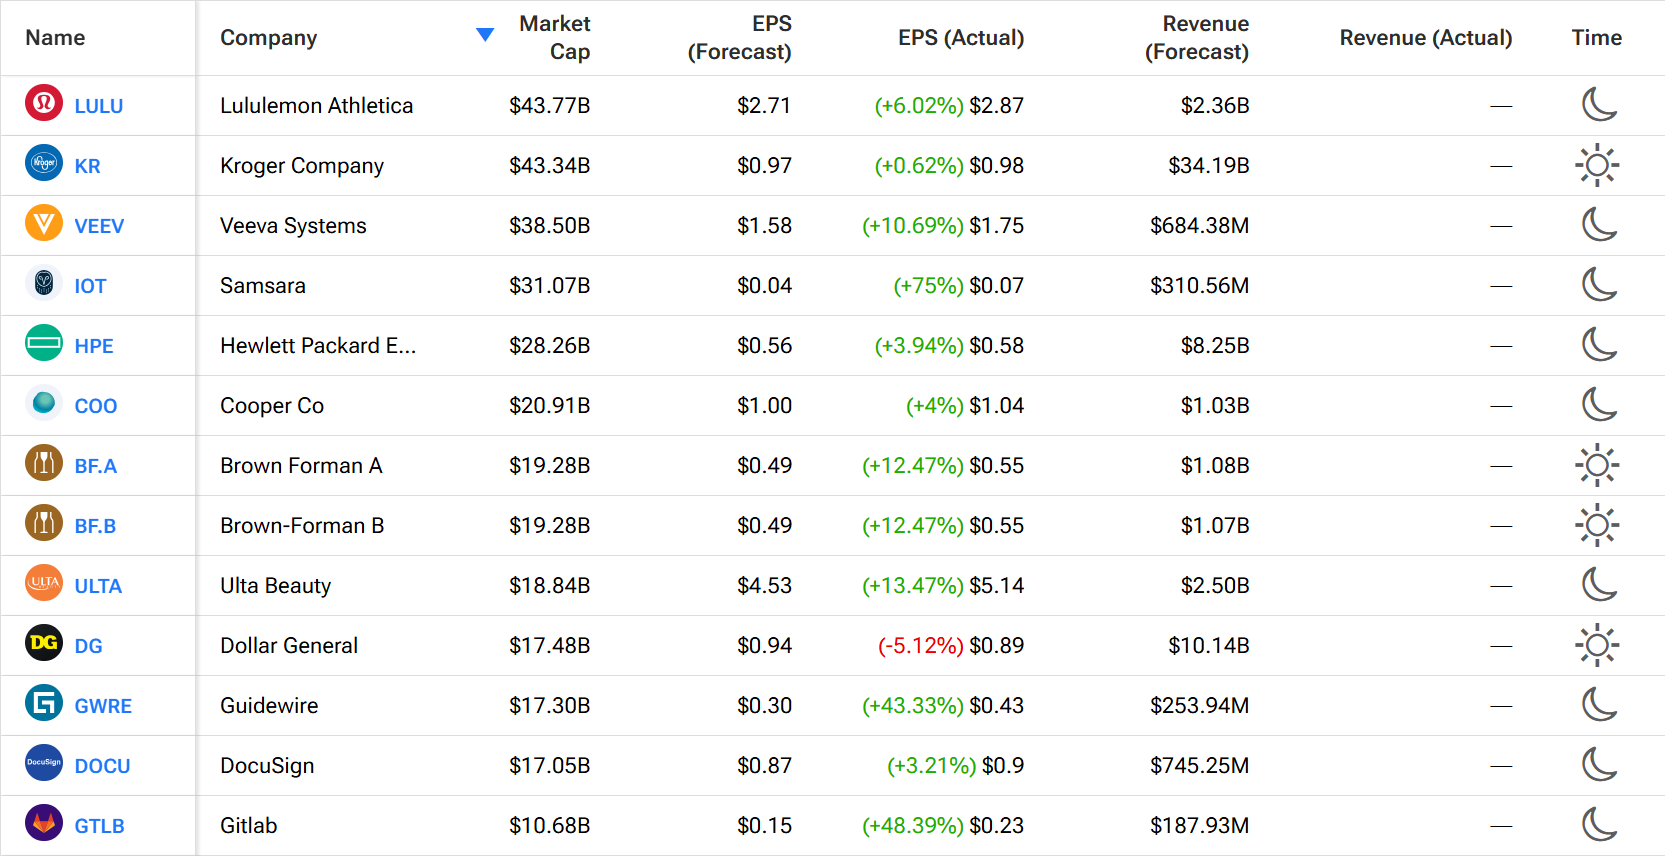Image resolution: width=1665 pixels, height=856 pixels.
Task: Open the ULTA ticker link
Action: 98,586
